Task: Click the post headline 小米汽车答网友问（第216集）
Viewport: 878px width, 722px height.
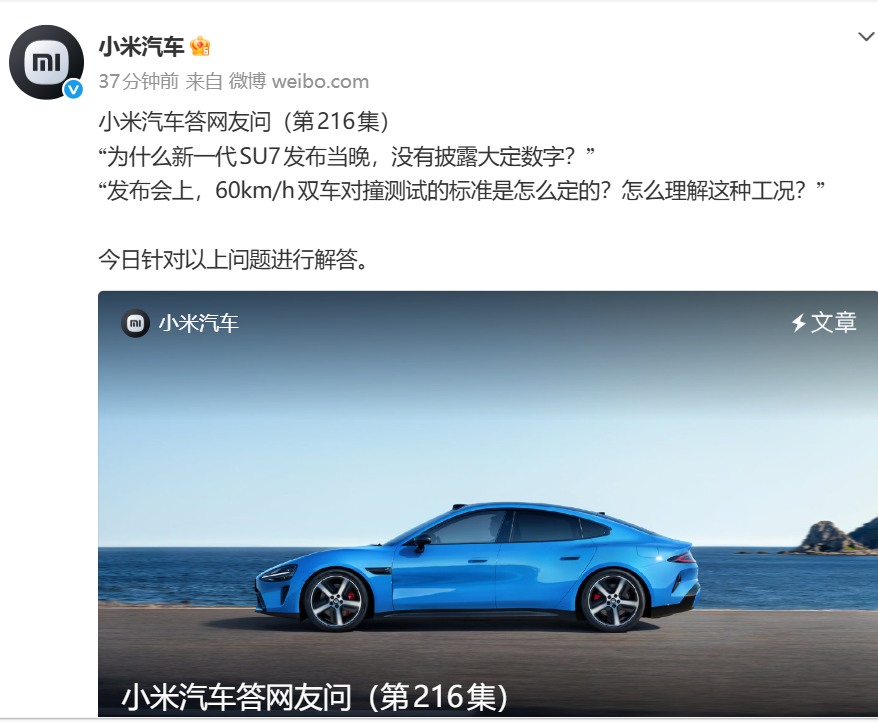Action: click(x=244, y=122)
